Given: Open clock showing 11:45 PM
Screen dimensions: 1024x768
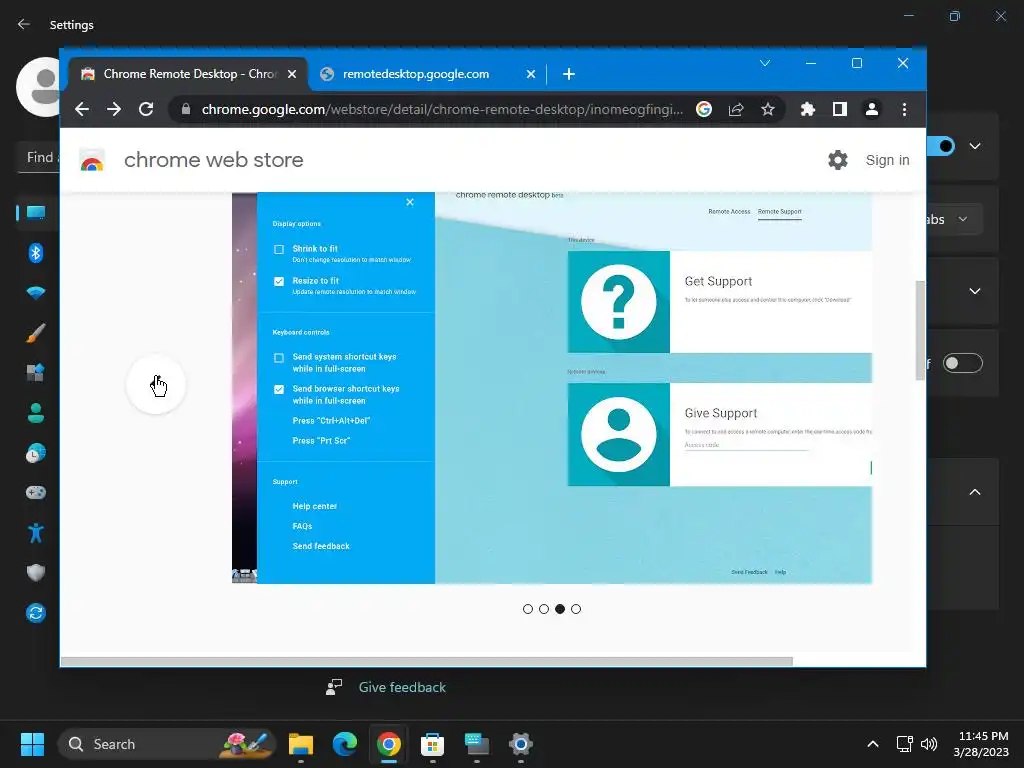Looking at the screenshot, I should tap(981, 744).
